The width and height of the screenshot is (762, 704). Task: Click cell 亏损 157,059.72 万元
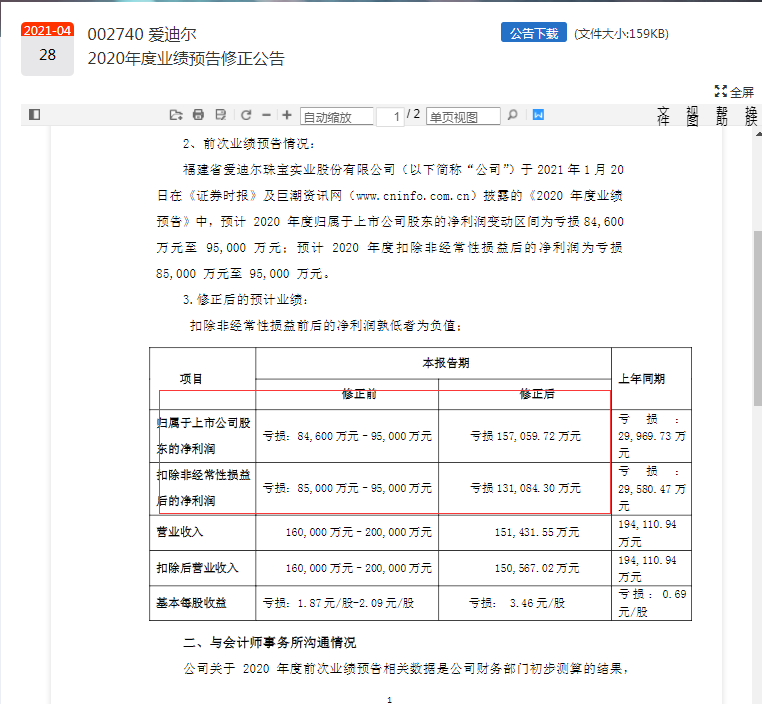(x=525, y=436)
